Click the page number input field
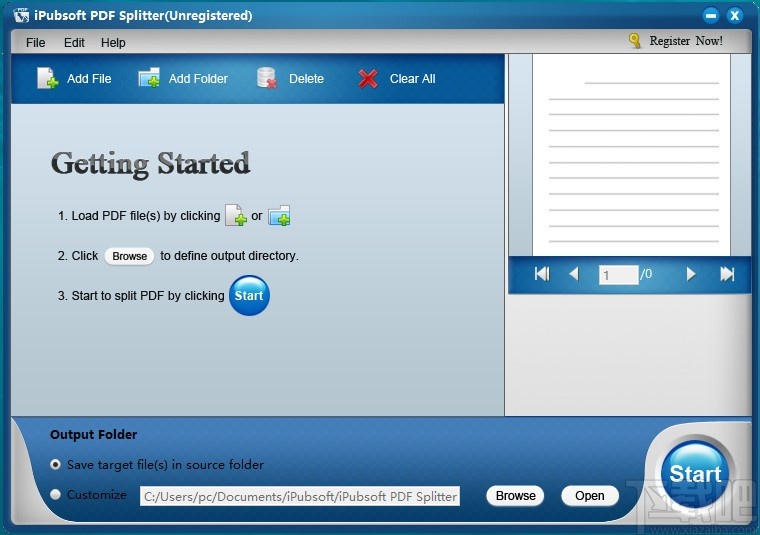The width and height of the screenshot is (760, 535). (618, 275)
